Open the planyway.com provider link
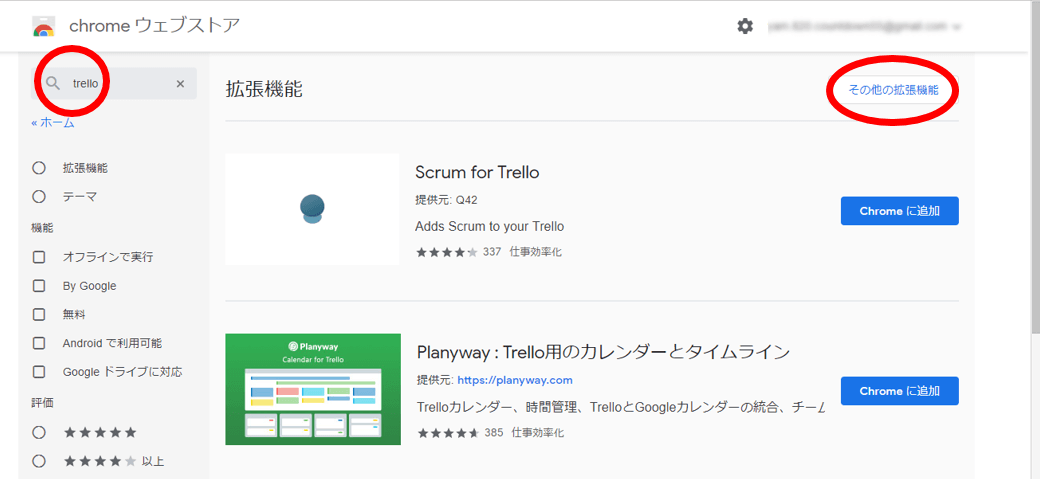Screen dimensions: 1040x479 tap(514, 380)
